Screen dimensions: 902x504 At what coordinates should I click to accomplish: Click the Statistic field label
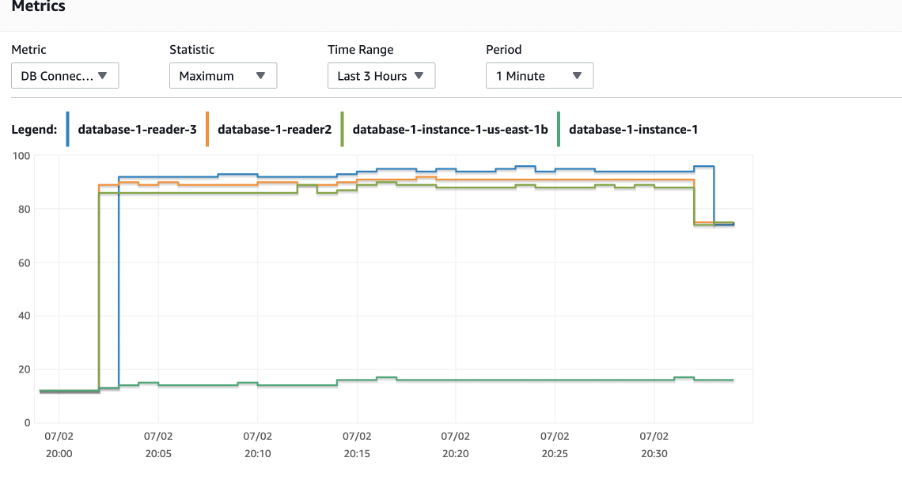pyautogui.click(x=192, y=50)
